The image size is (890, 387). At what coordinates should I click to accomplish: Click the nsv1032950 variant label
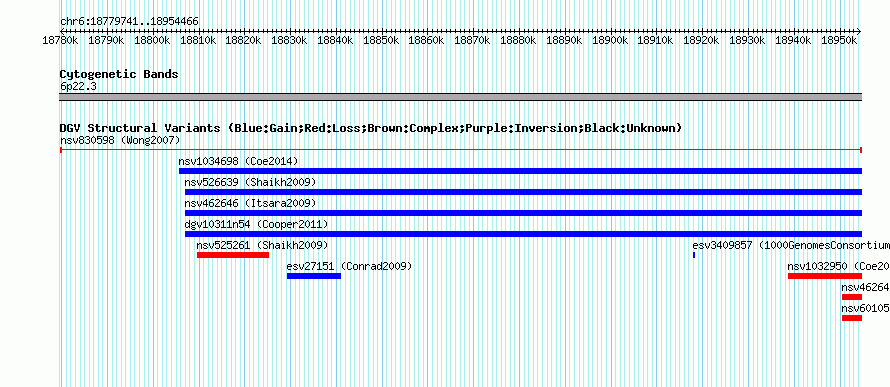[838, 266]
